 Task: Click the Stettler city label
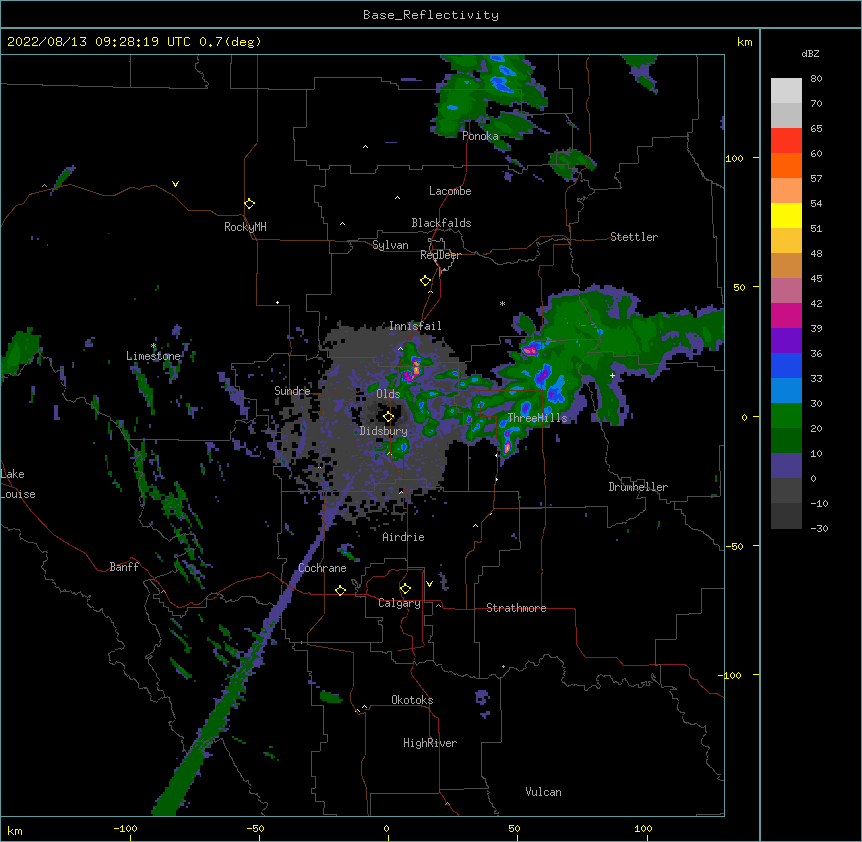634,237
